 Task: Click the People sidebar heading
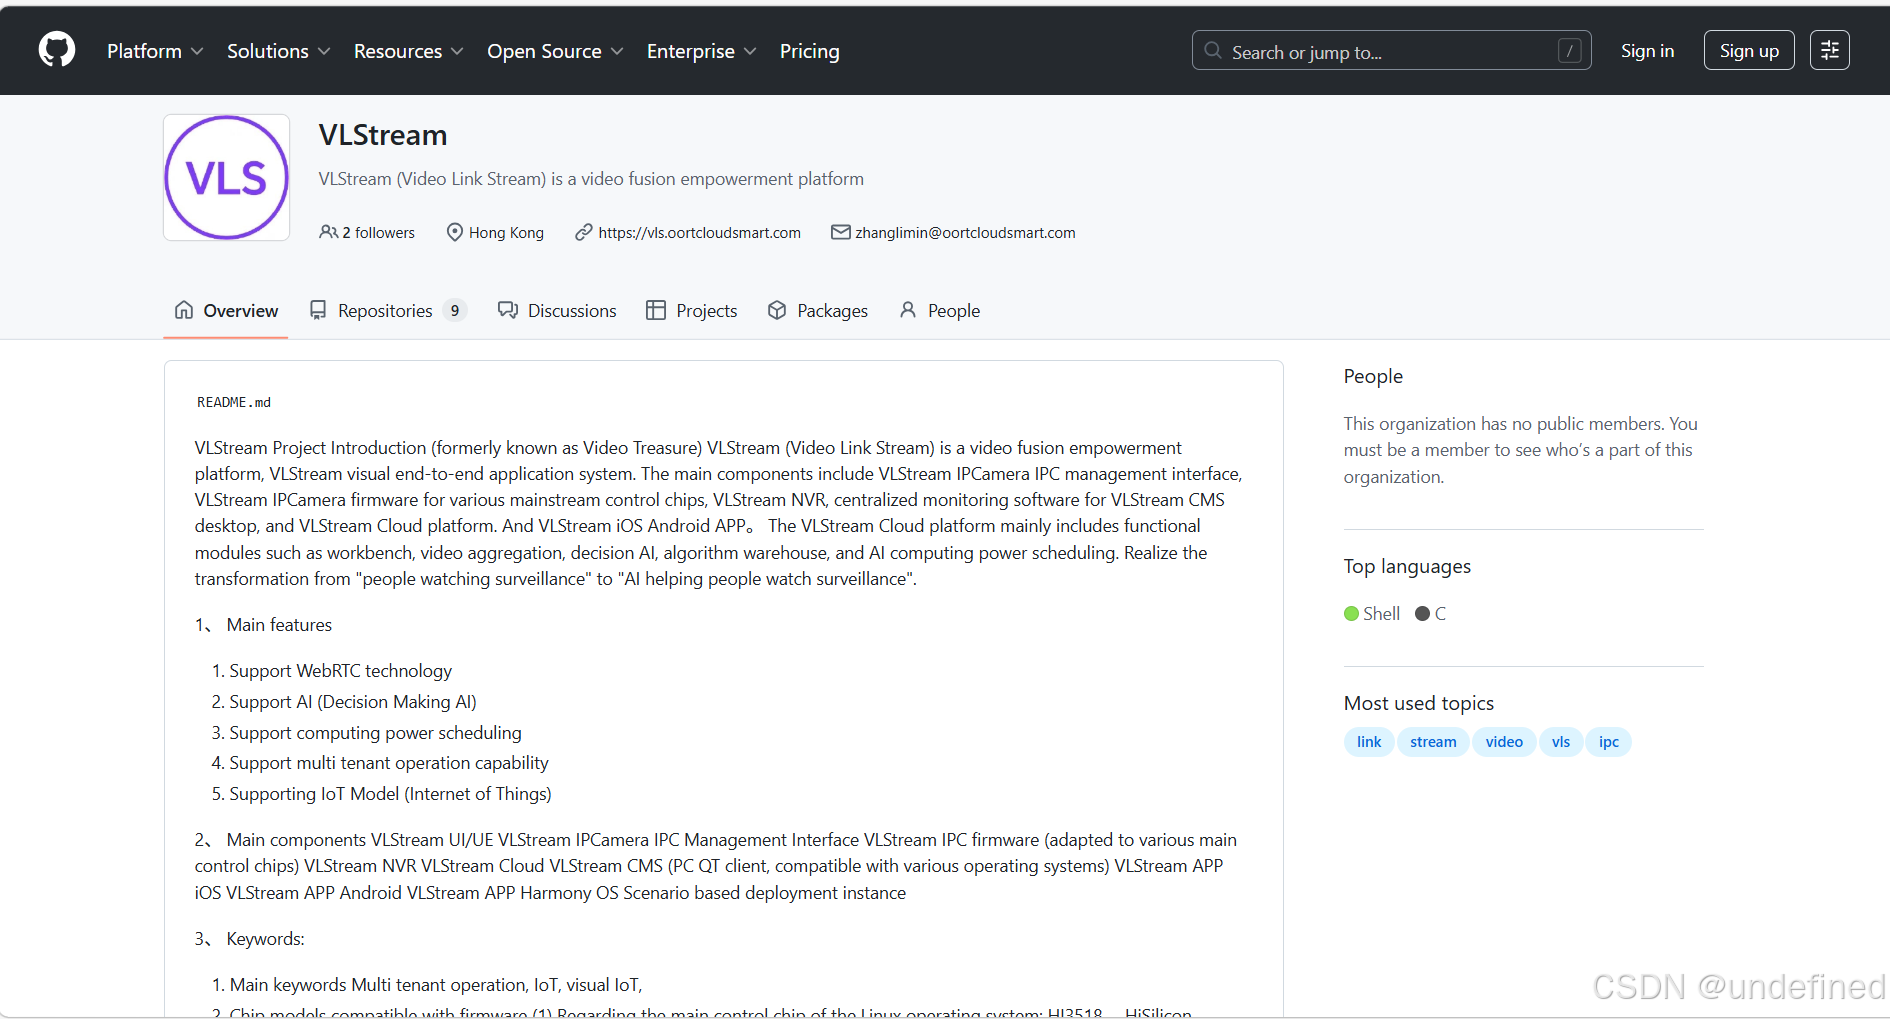click(x=1373, y=376)
